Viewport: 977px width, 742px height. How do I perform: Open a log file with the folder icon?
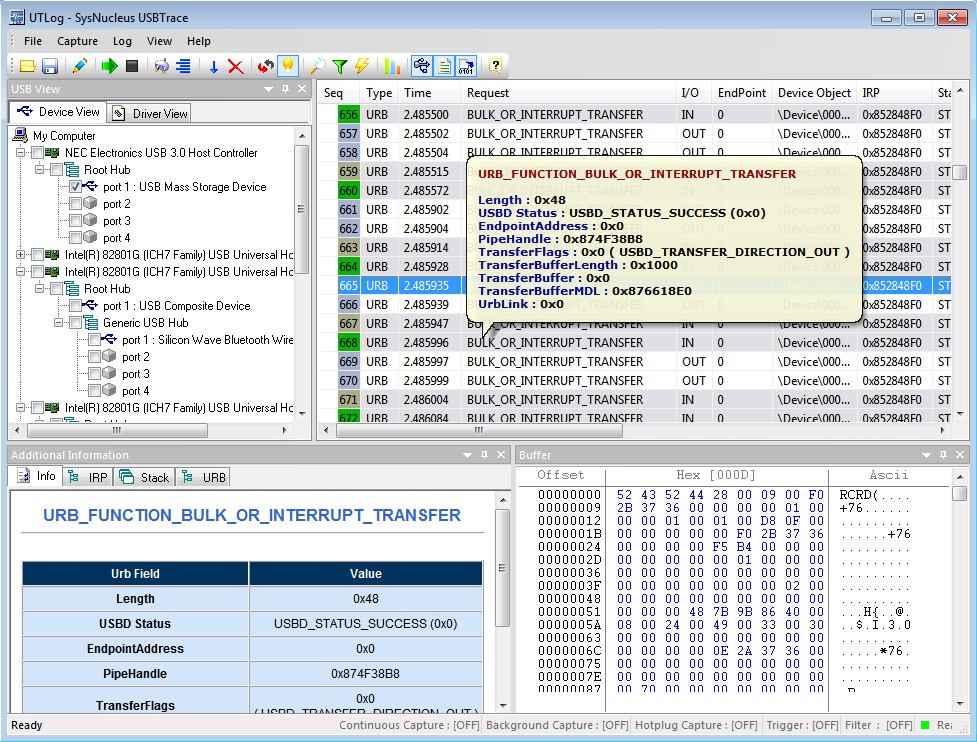click(27, 66)
